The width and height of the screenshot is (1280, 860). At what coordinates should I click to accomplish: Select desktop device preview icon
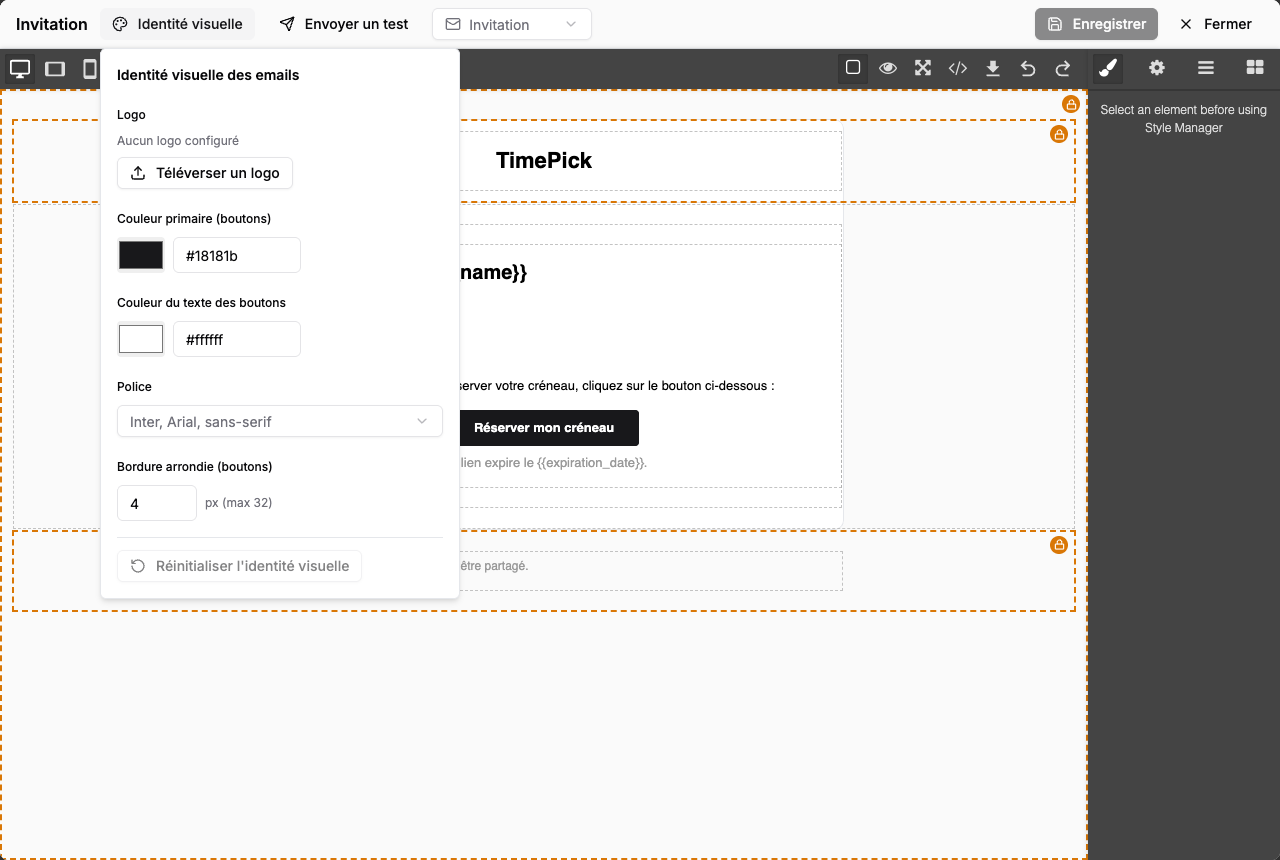click(20, 68)
